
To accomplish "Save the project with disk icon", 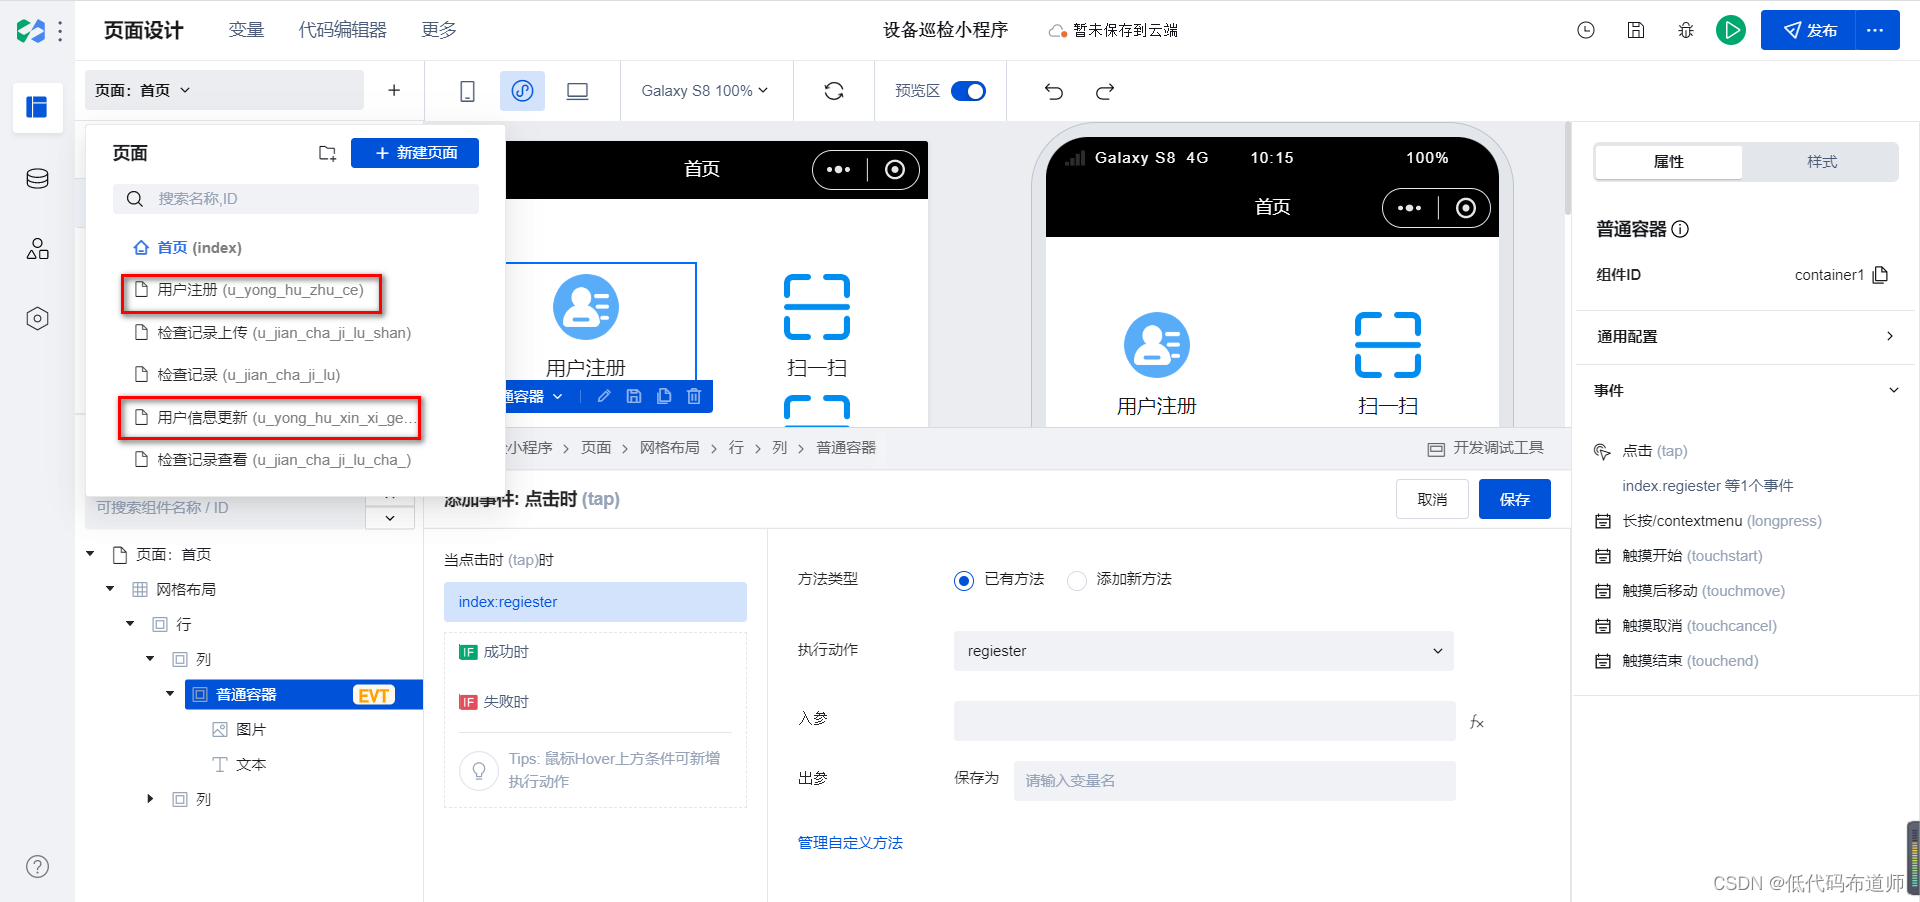I will [1636, 30].
